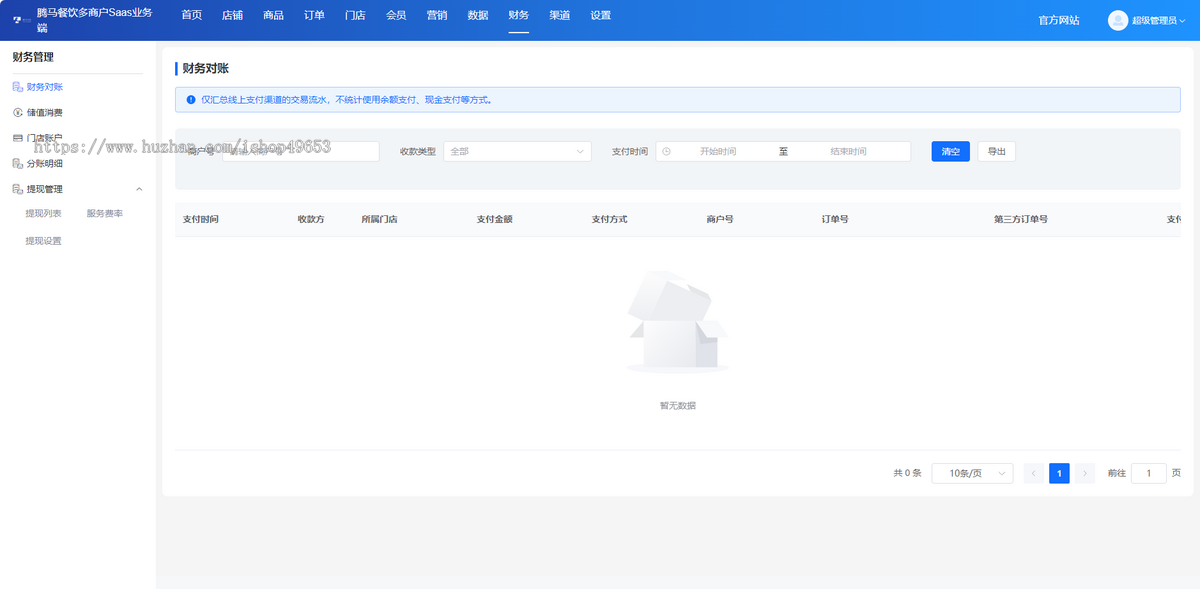Switch to the 营销 navigation tab
Image resolution: width=1200 pixels, height=589 pixels.
(437, 16)
